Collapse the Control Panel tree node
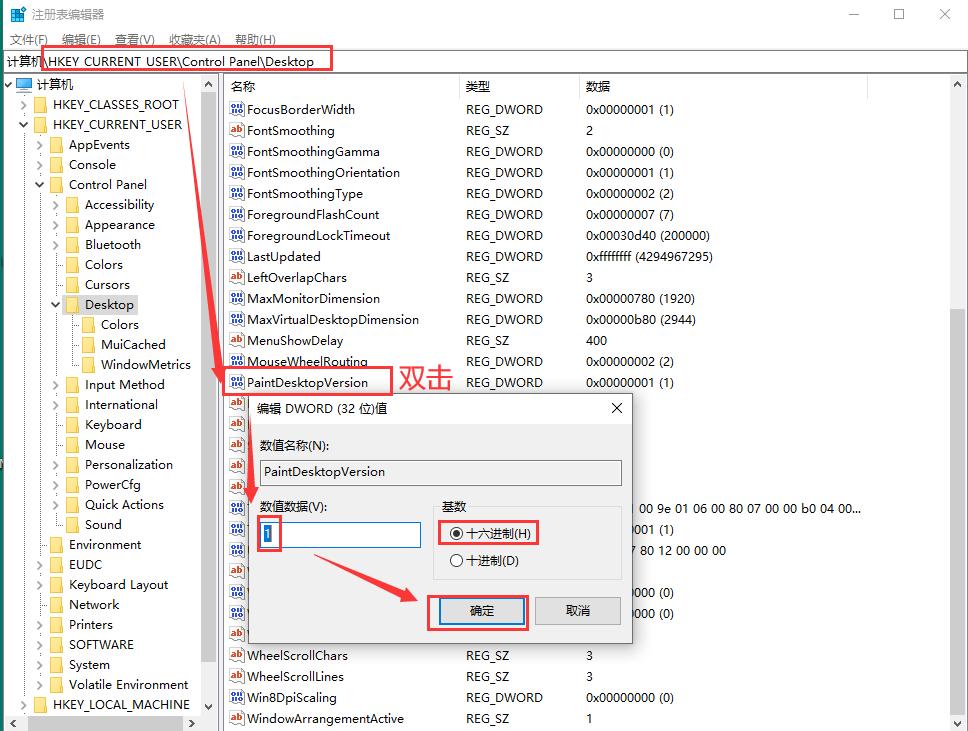The width and height of the screenshot is (968, 731). [40, 185]
